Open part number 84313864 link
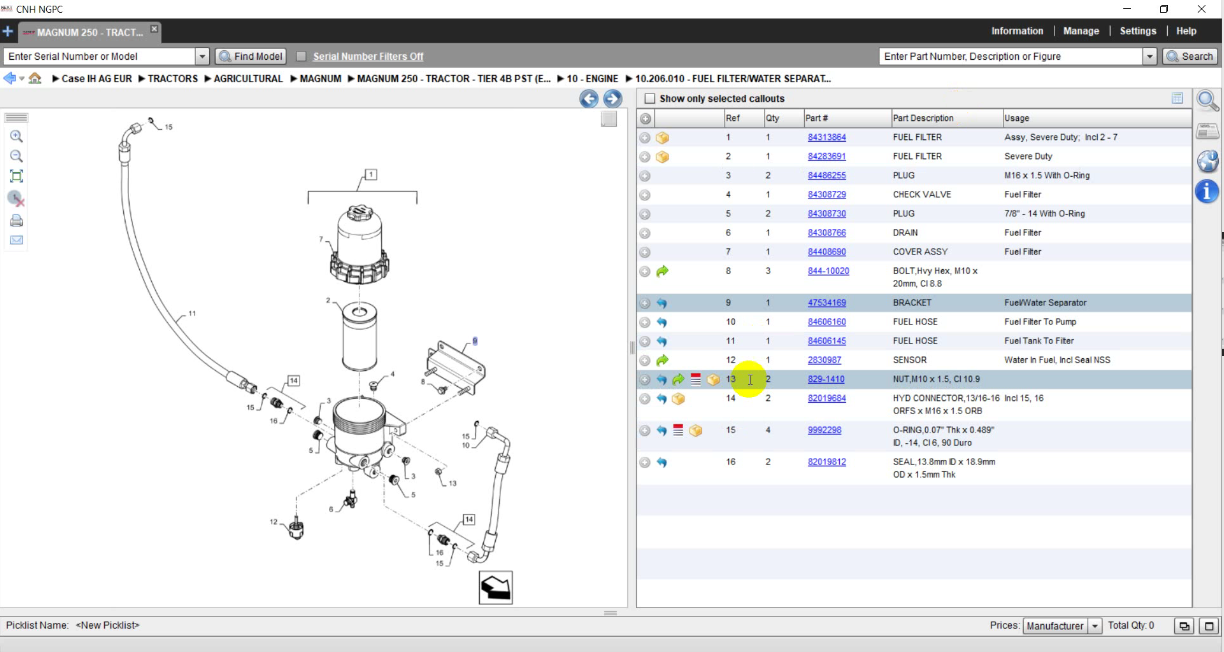Image resolution: width=1224 pixels, height=652 pixels. [x=826, y=138]
